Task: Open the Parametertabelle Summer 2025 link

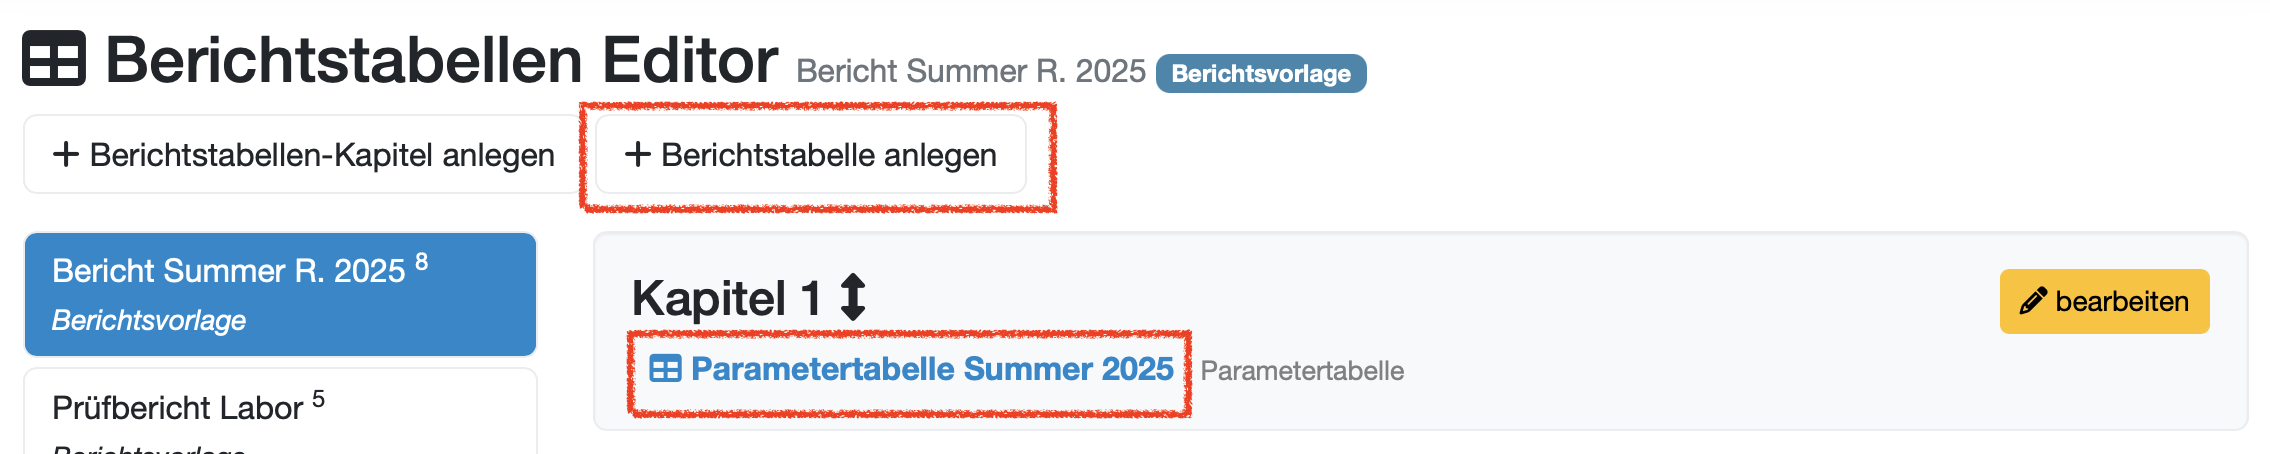Action: (x=931, y=369)
